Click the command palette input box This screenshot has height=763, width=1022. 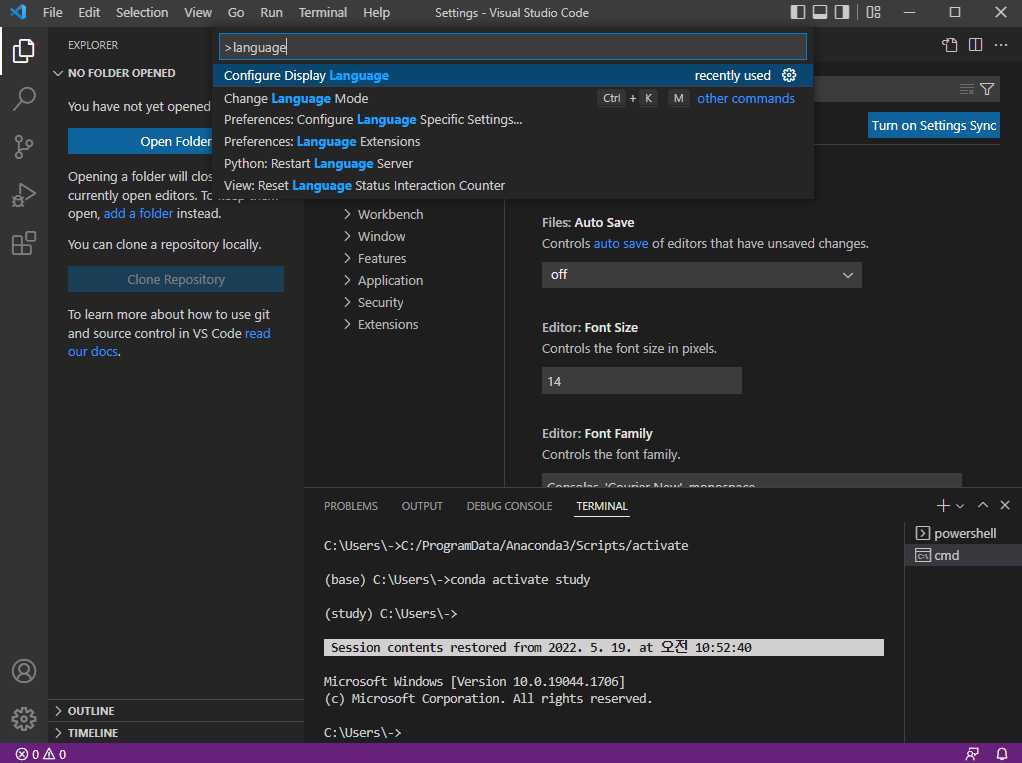513,47
